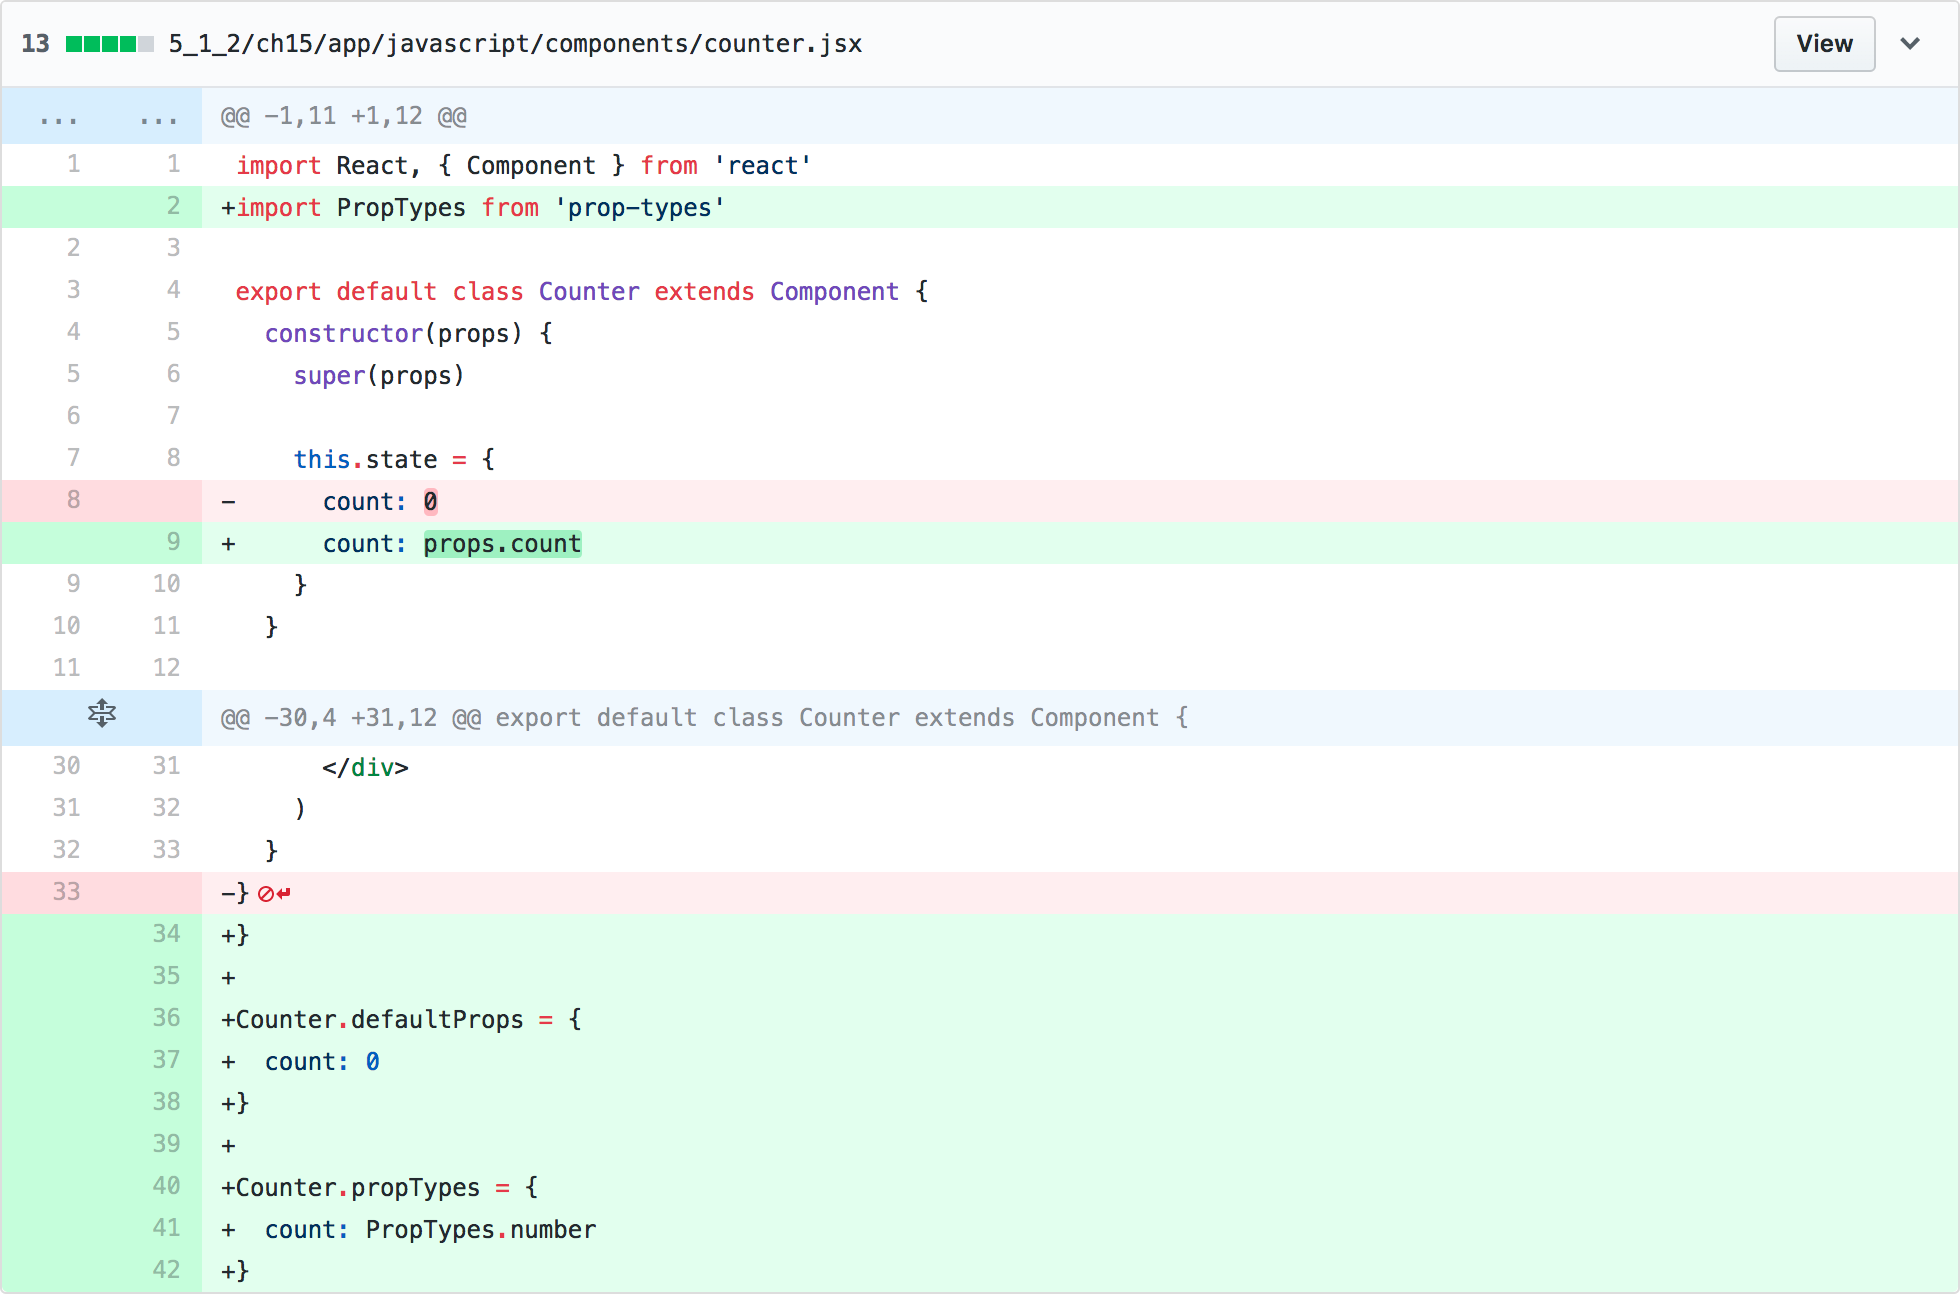The width and height of the screenshot is (1960, 1294).
Task: Select new line number 2
Action: pos(173,206)
